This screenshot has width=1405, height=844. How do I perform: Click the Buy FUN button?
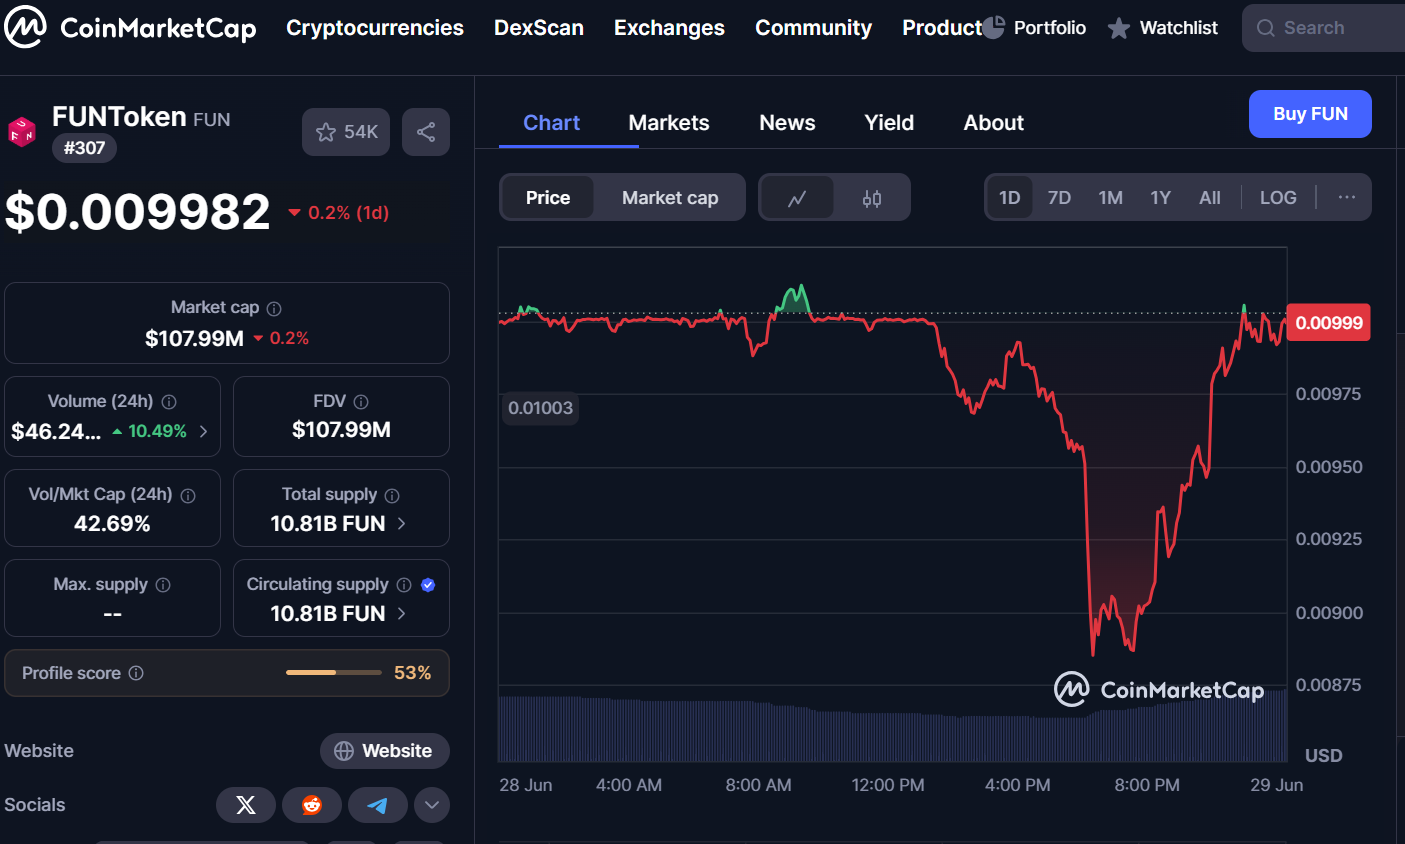(1310, 114)
